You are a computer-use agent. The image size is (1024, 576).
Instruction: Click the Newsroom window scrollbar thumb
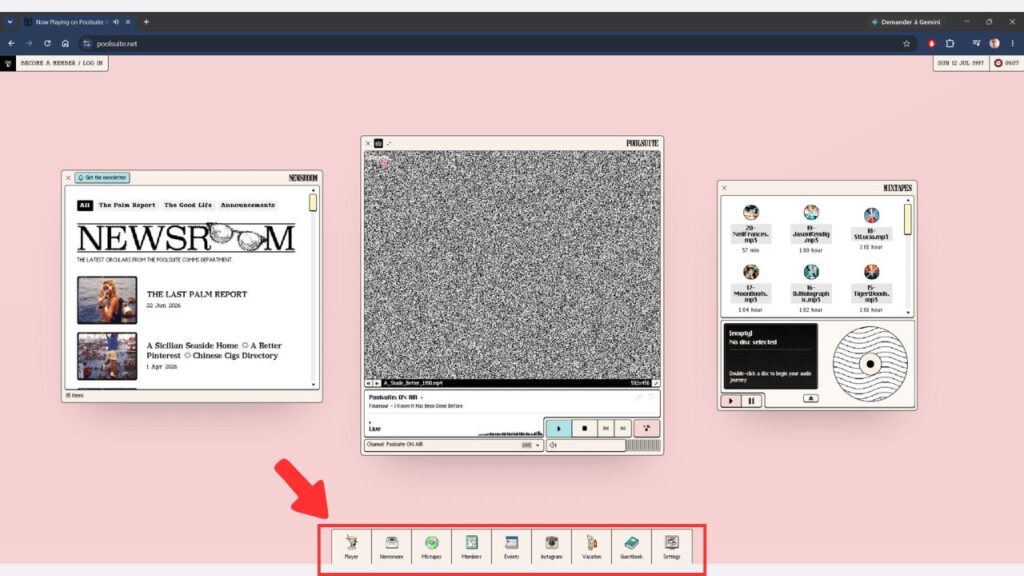click(x=313, y=202)
